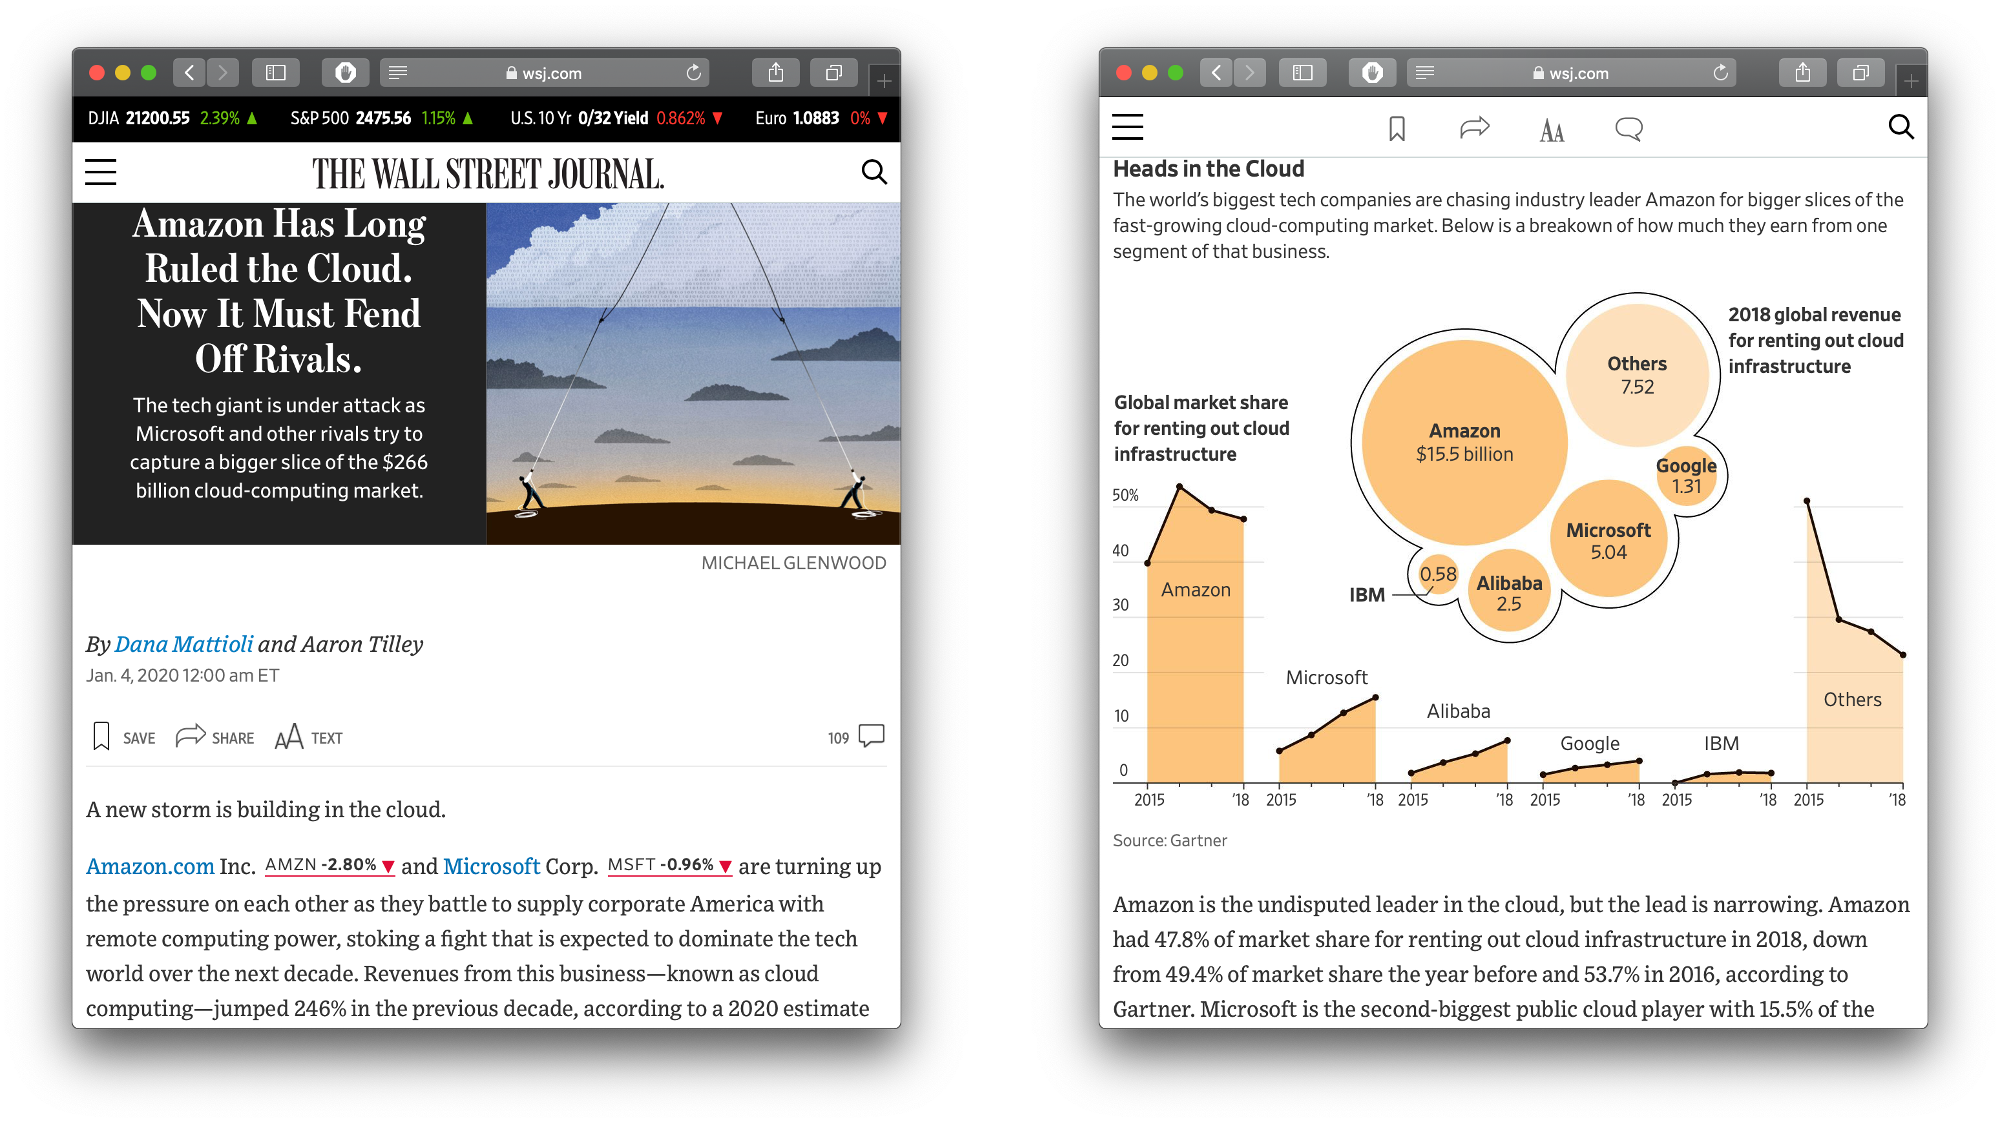
Task: Click the AMZN -2.80% stock ticker
Action: (x=329, y=865)
